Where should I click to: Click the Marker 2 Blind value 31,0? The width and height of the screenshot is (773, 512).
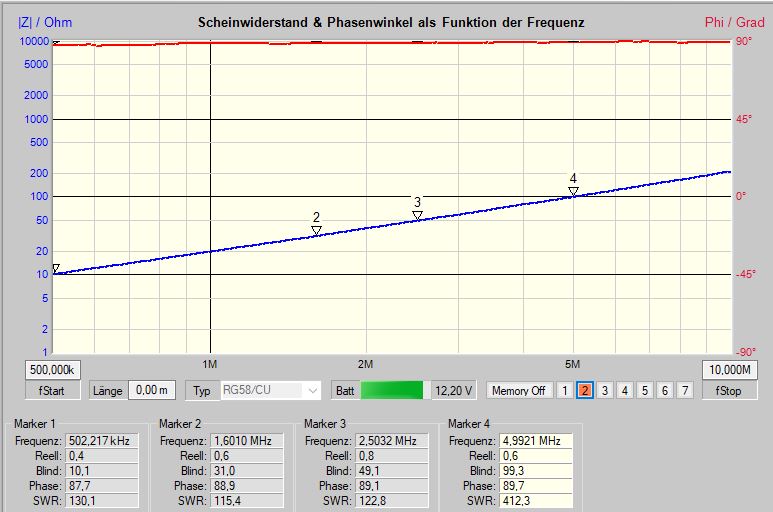click(247, 471)
